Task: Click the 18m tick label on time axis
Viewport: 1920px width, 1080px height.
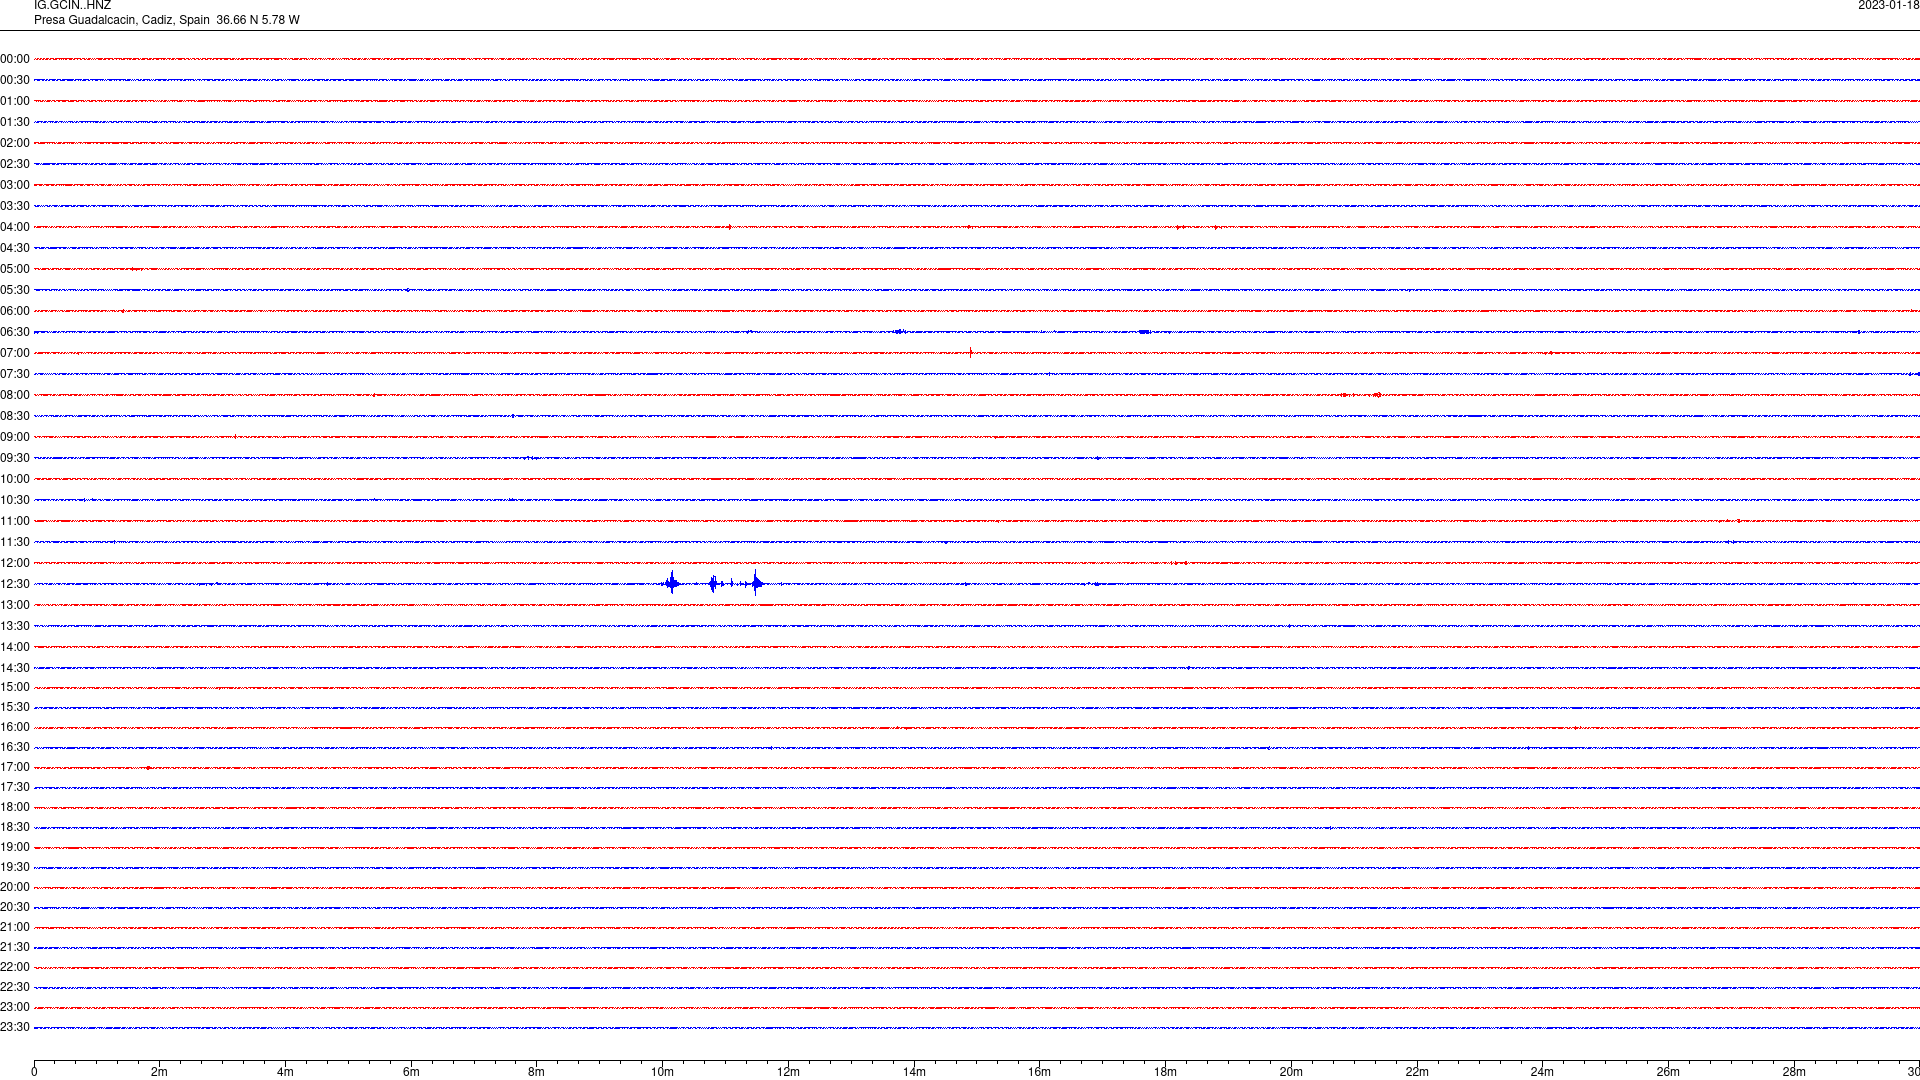Action: (1165, 1072)
